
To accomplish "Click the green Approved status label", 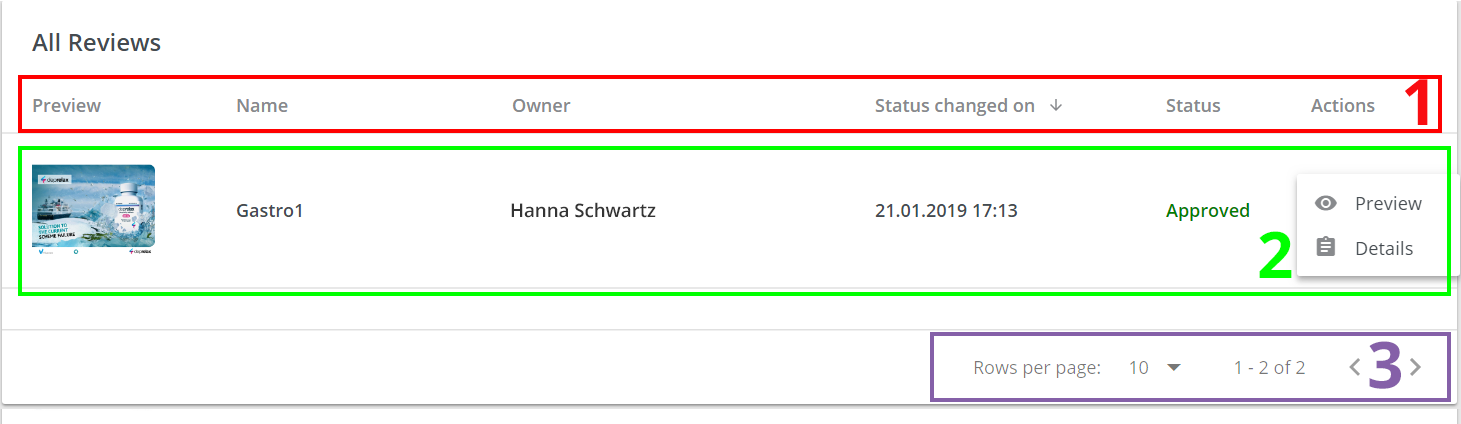I will pyautogui.click(x=1207, y=210).
